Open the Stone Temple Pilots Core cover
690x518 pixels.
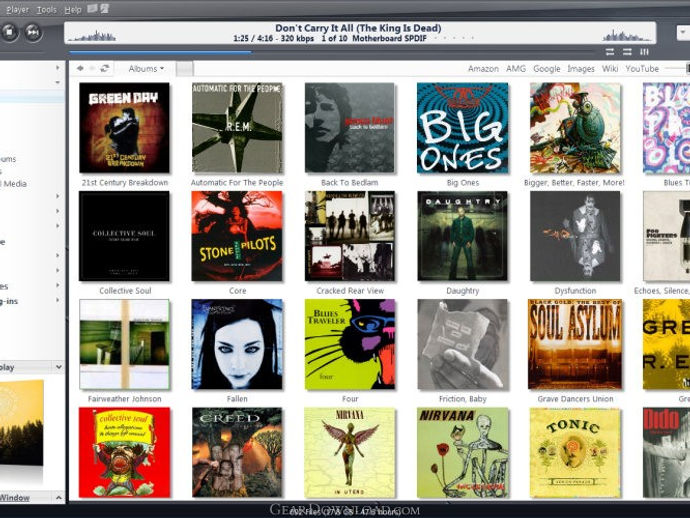(237, 236)
